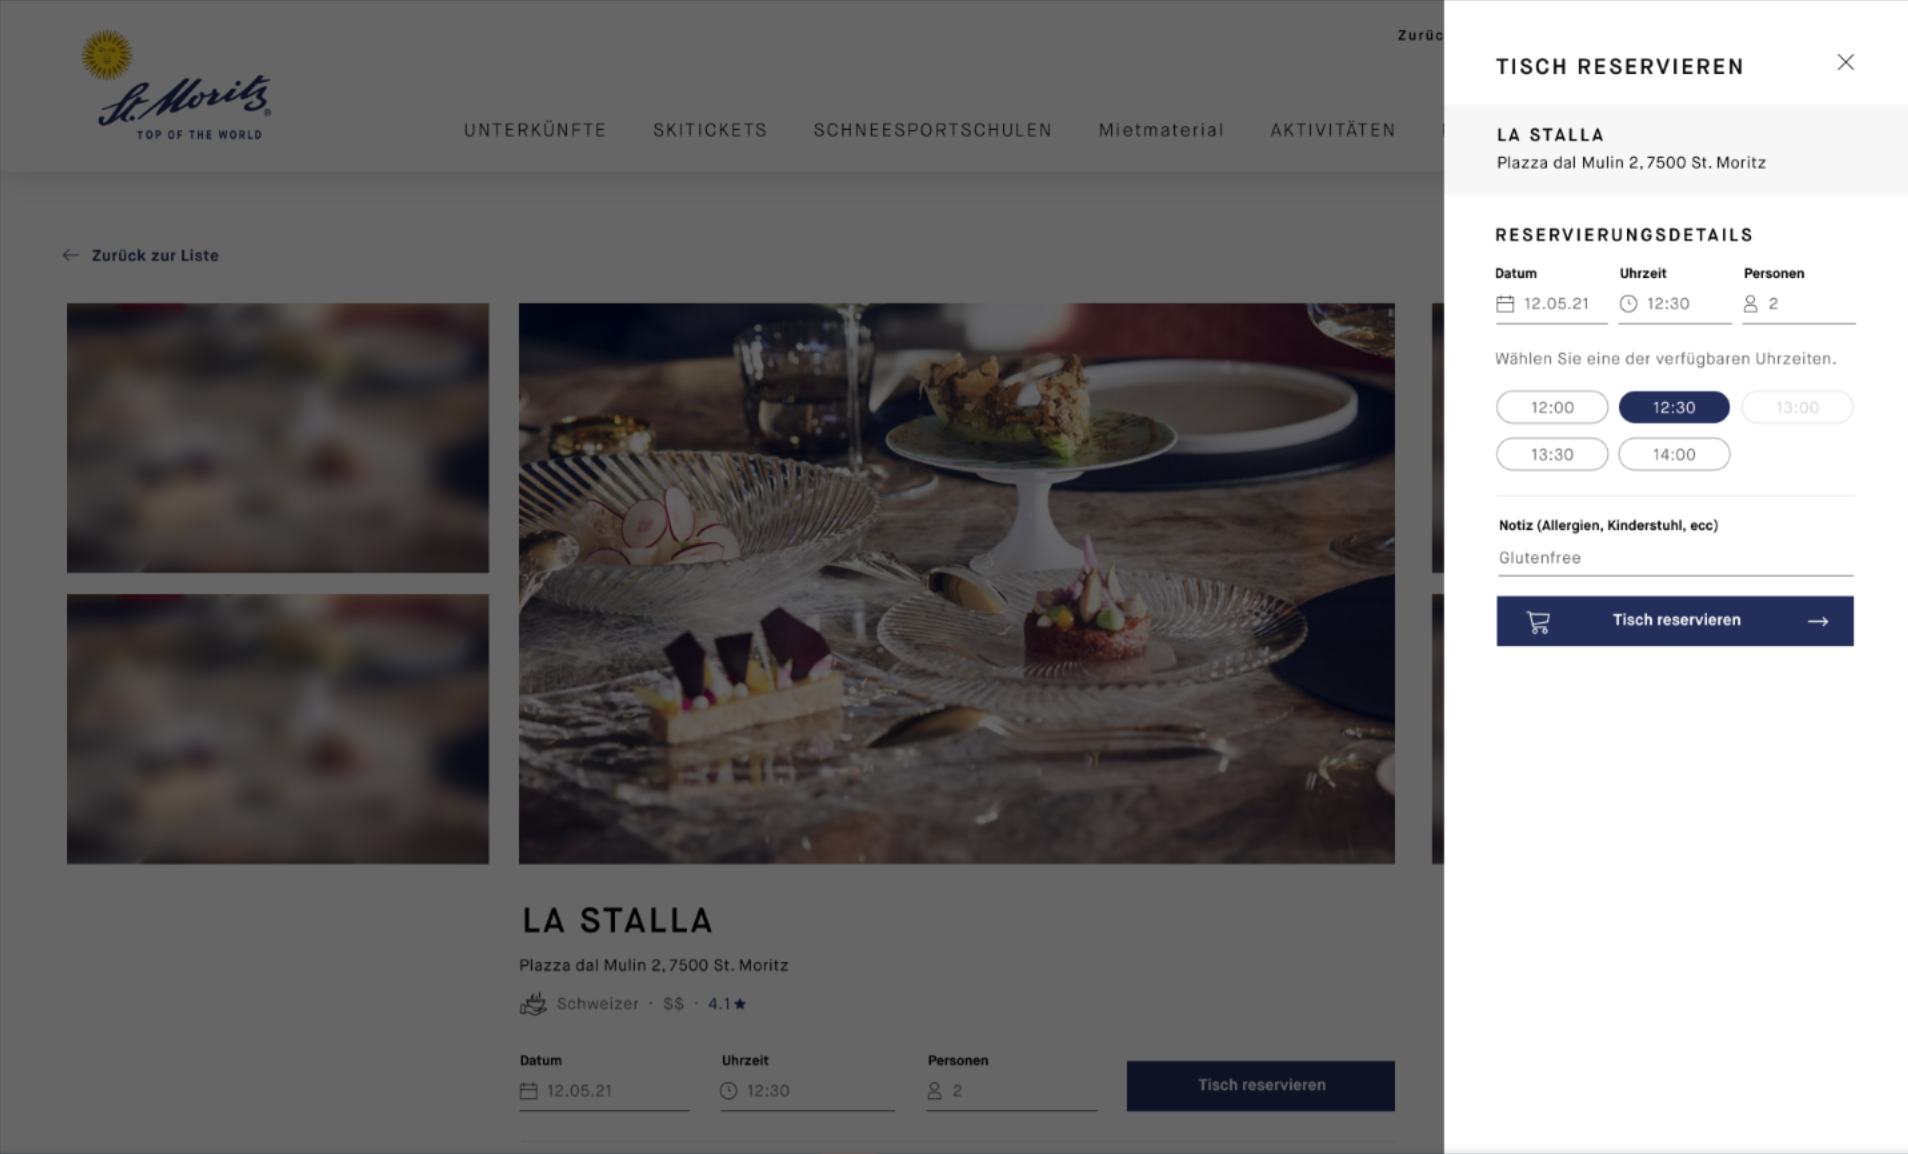The width and height of the screenshot is (1908, 1154).
Task: Click the calendar icon below the La Stalla photo
Action: tap(529, 1091)
